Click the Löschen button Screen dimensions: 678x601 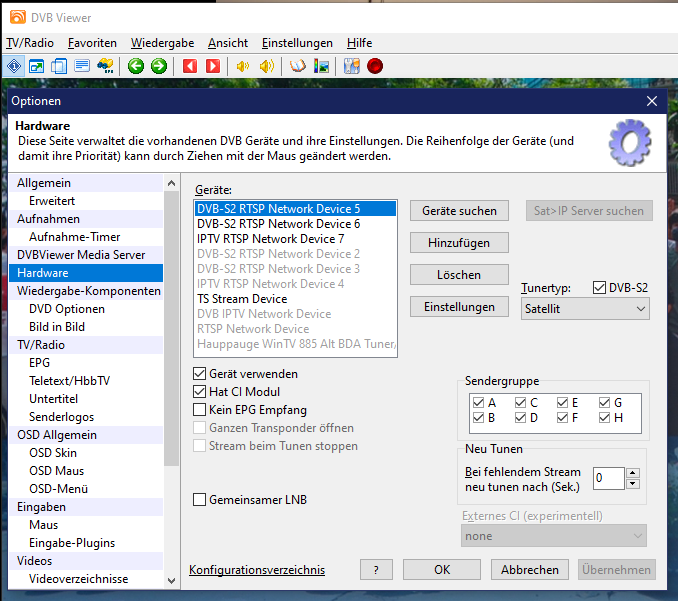(x=459, y=275)
